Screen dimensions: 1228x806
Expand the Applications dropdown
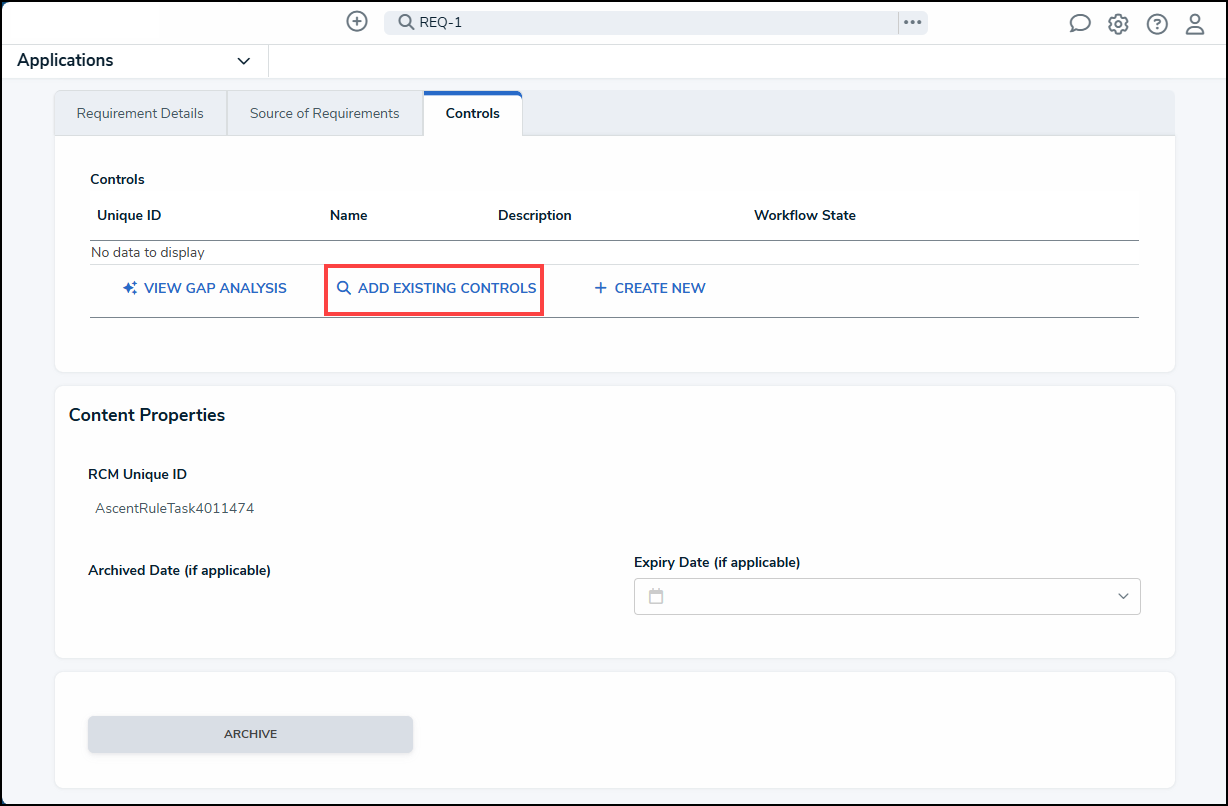pyautogui.click(x=134, y=61)
